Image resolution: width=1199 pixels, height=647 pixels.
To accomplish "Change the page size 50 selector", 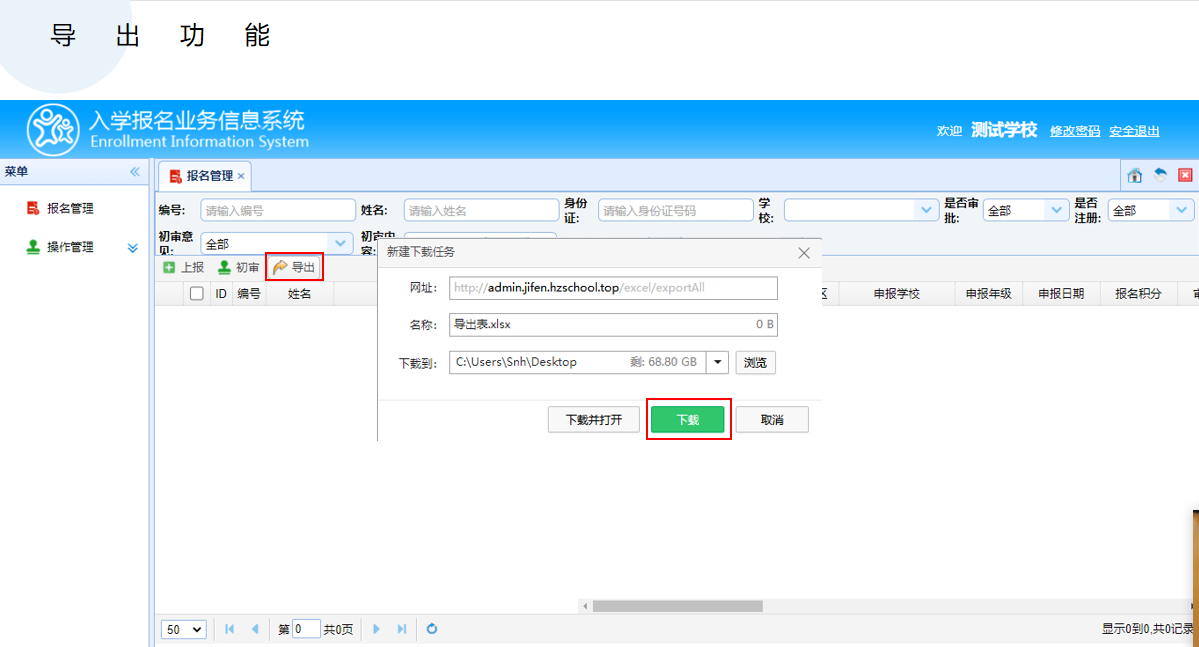I will coord(183,629).
